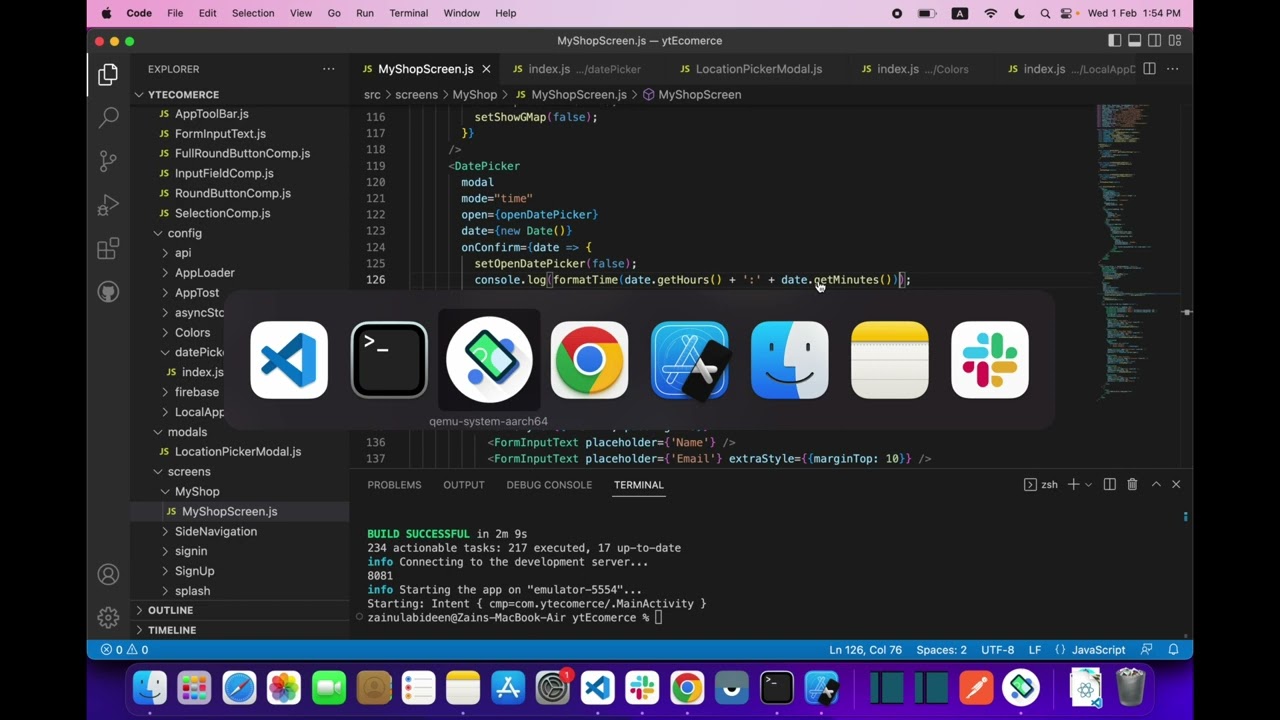Select MyShopScreen.js file in explorer
The height and width of the screenshot is (720, 1280).
(229, 512)
